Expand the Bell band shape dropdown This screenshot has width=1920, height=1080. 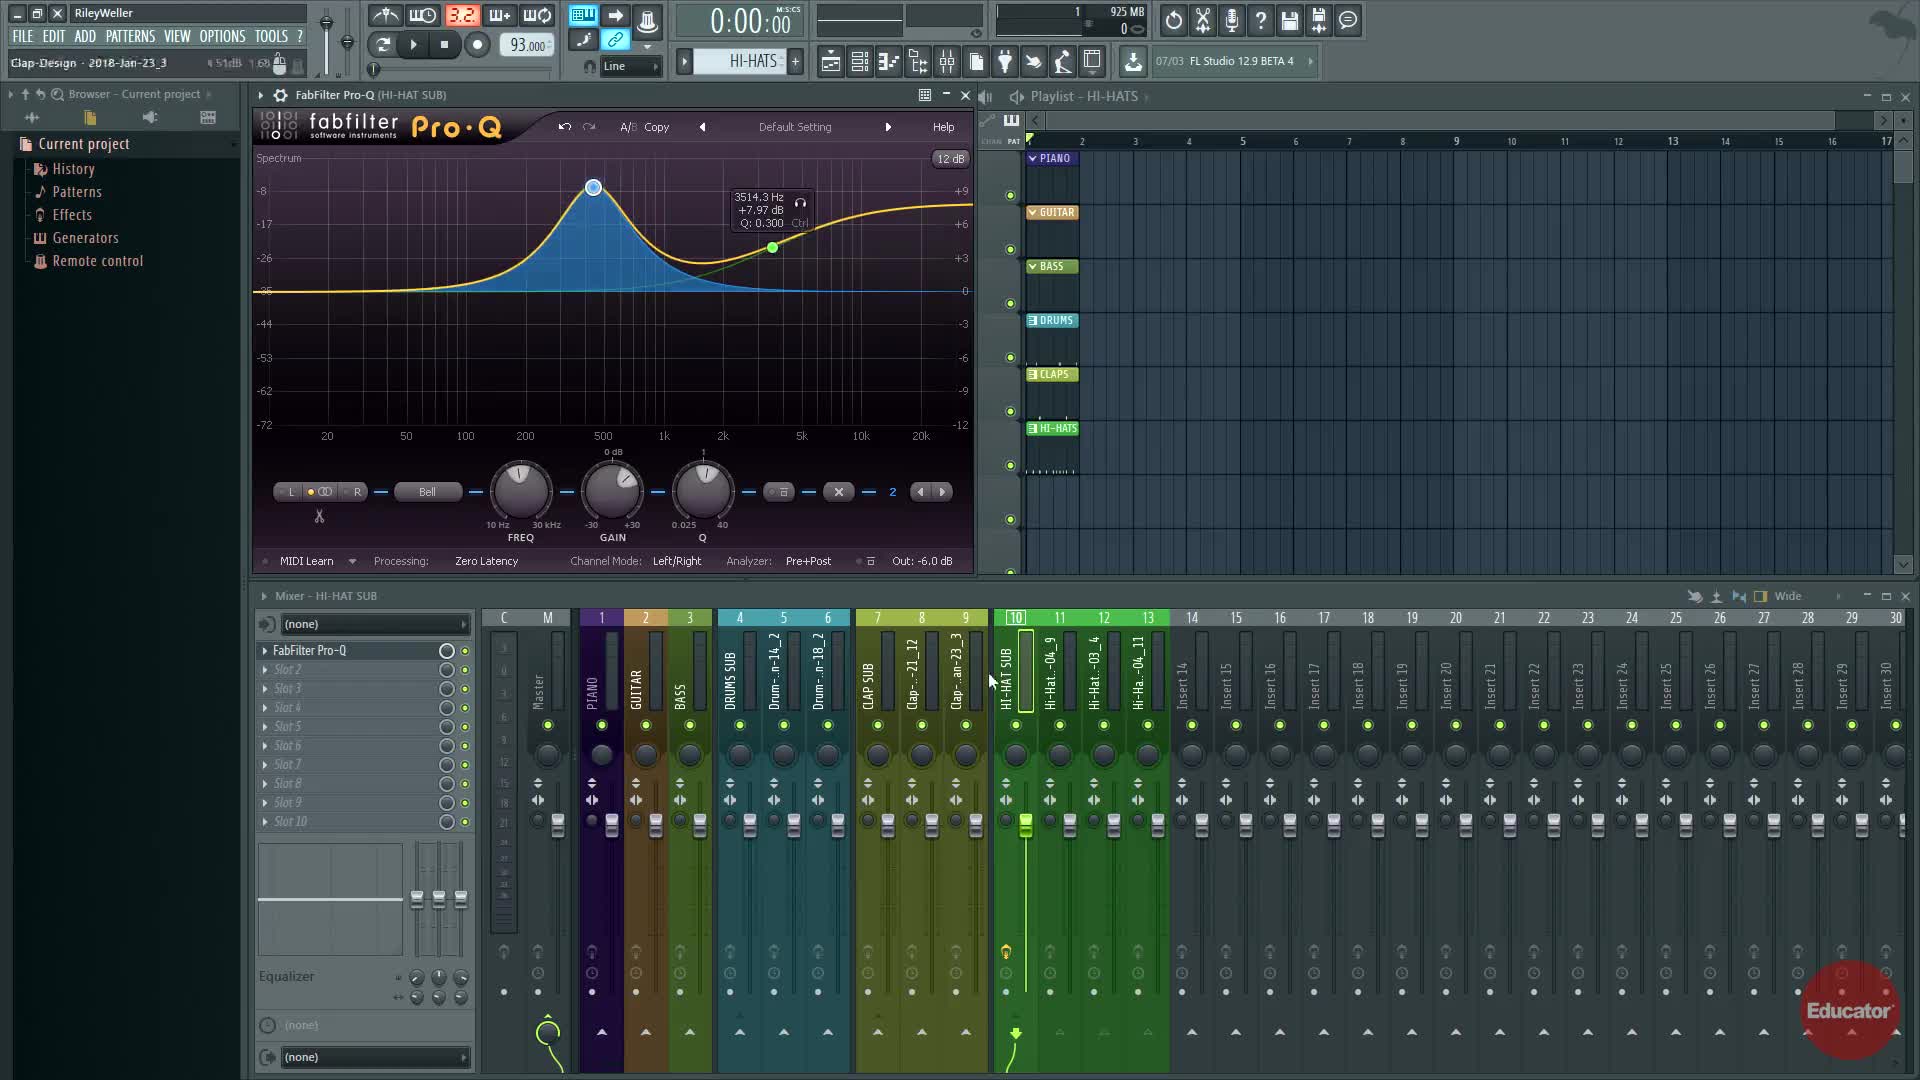point(427,492)
